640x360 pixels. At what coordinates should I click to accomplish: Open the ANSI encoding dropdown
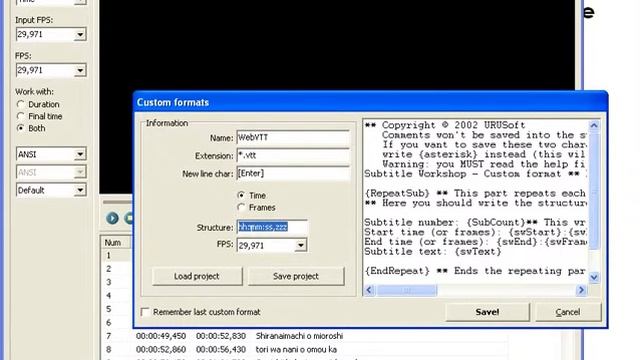[80, 154]
